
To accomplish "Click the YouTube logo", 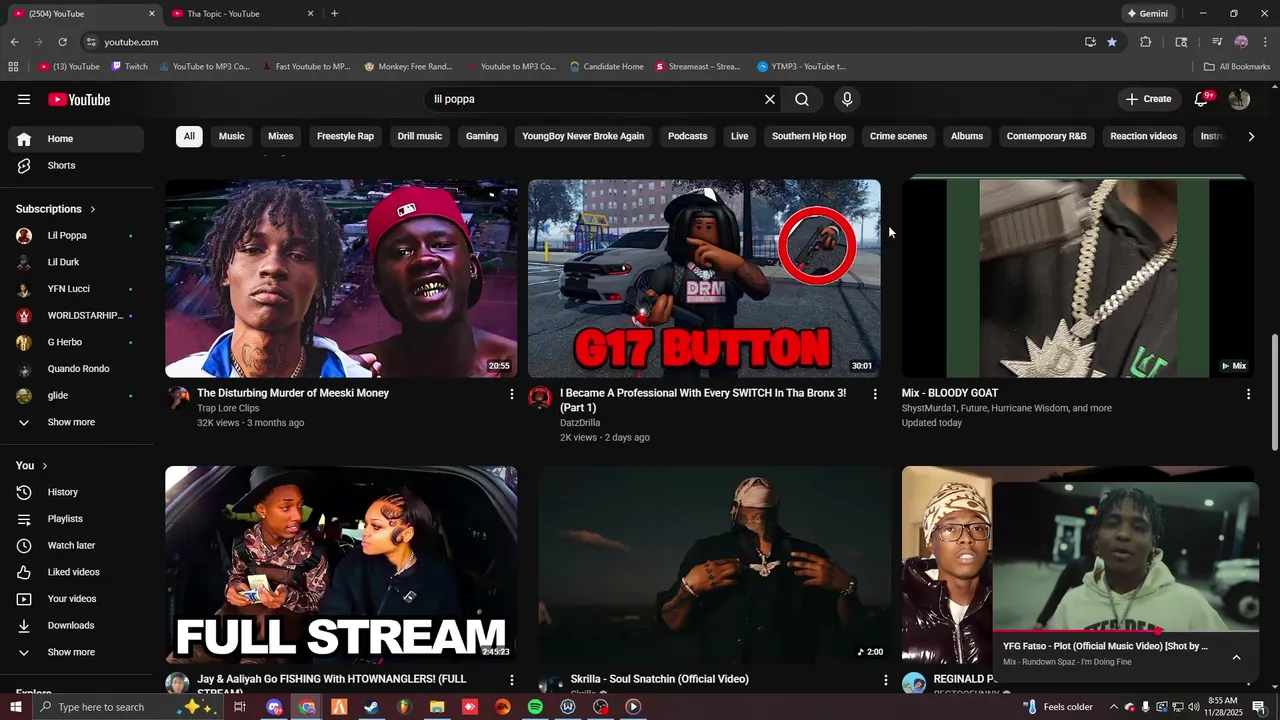I will pyautogui.click(x=79, y=99).
